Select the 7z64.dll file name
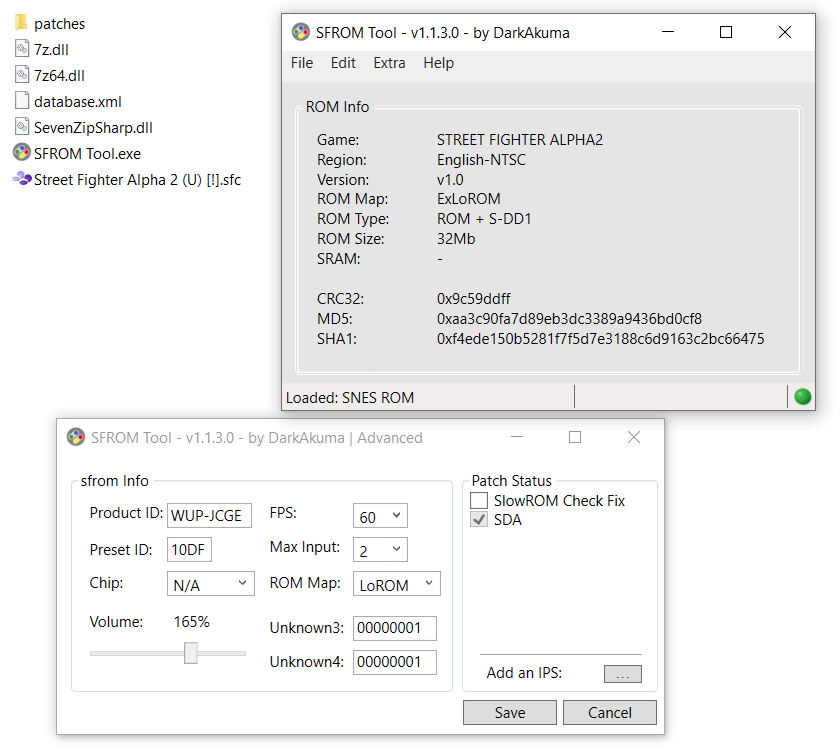Screen dimensions: 840x755 (59, 76)
